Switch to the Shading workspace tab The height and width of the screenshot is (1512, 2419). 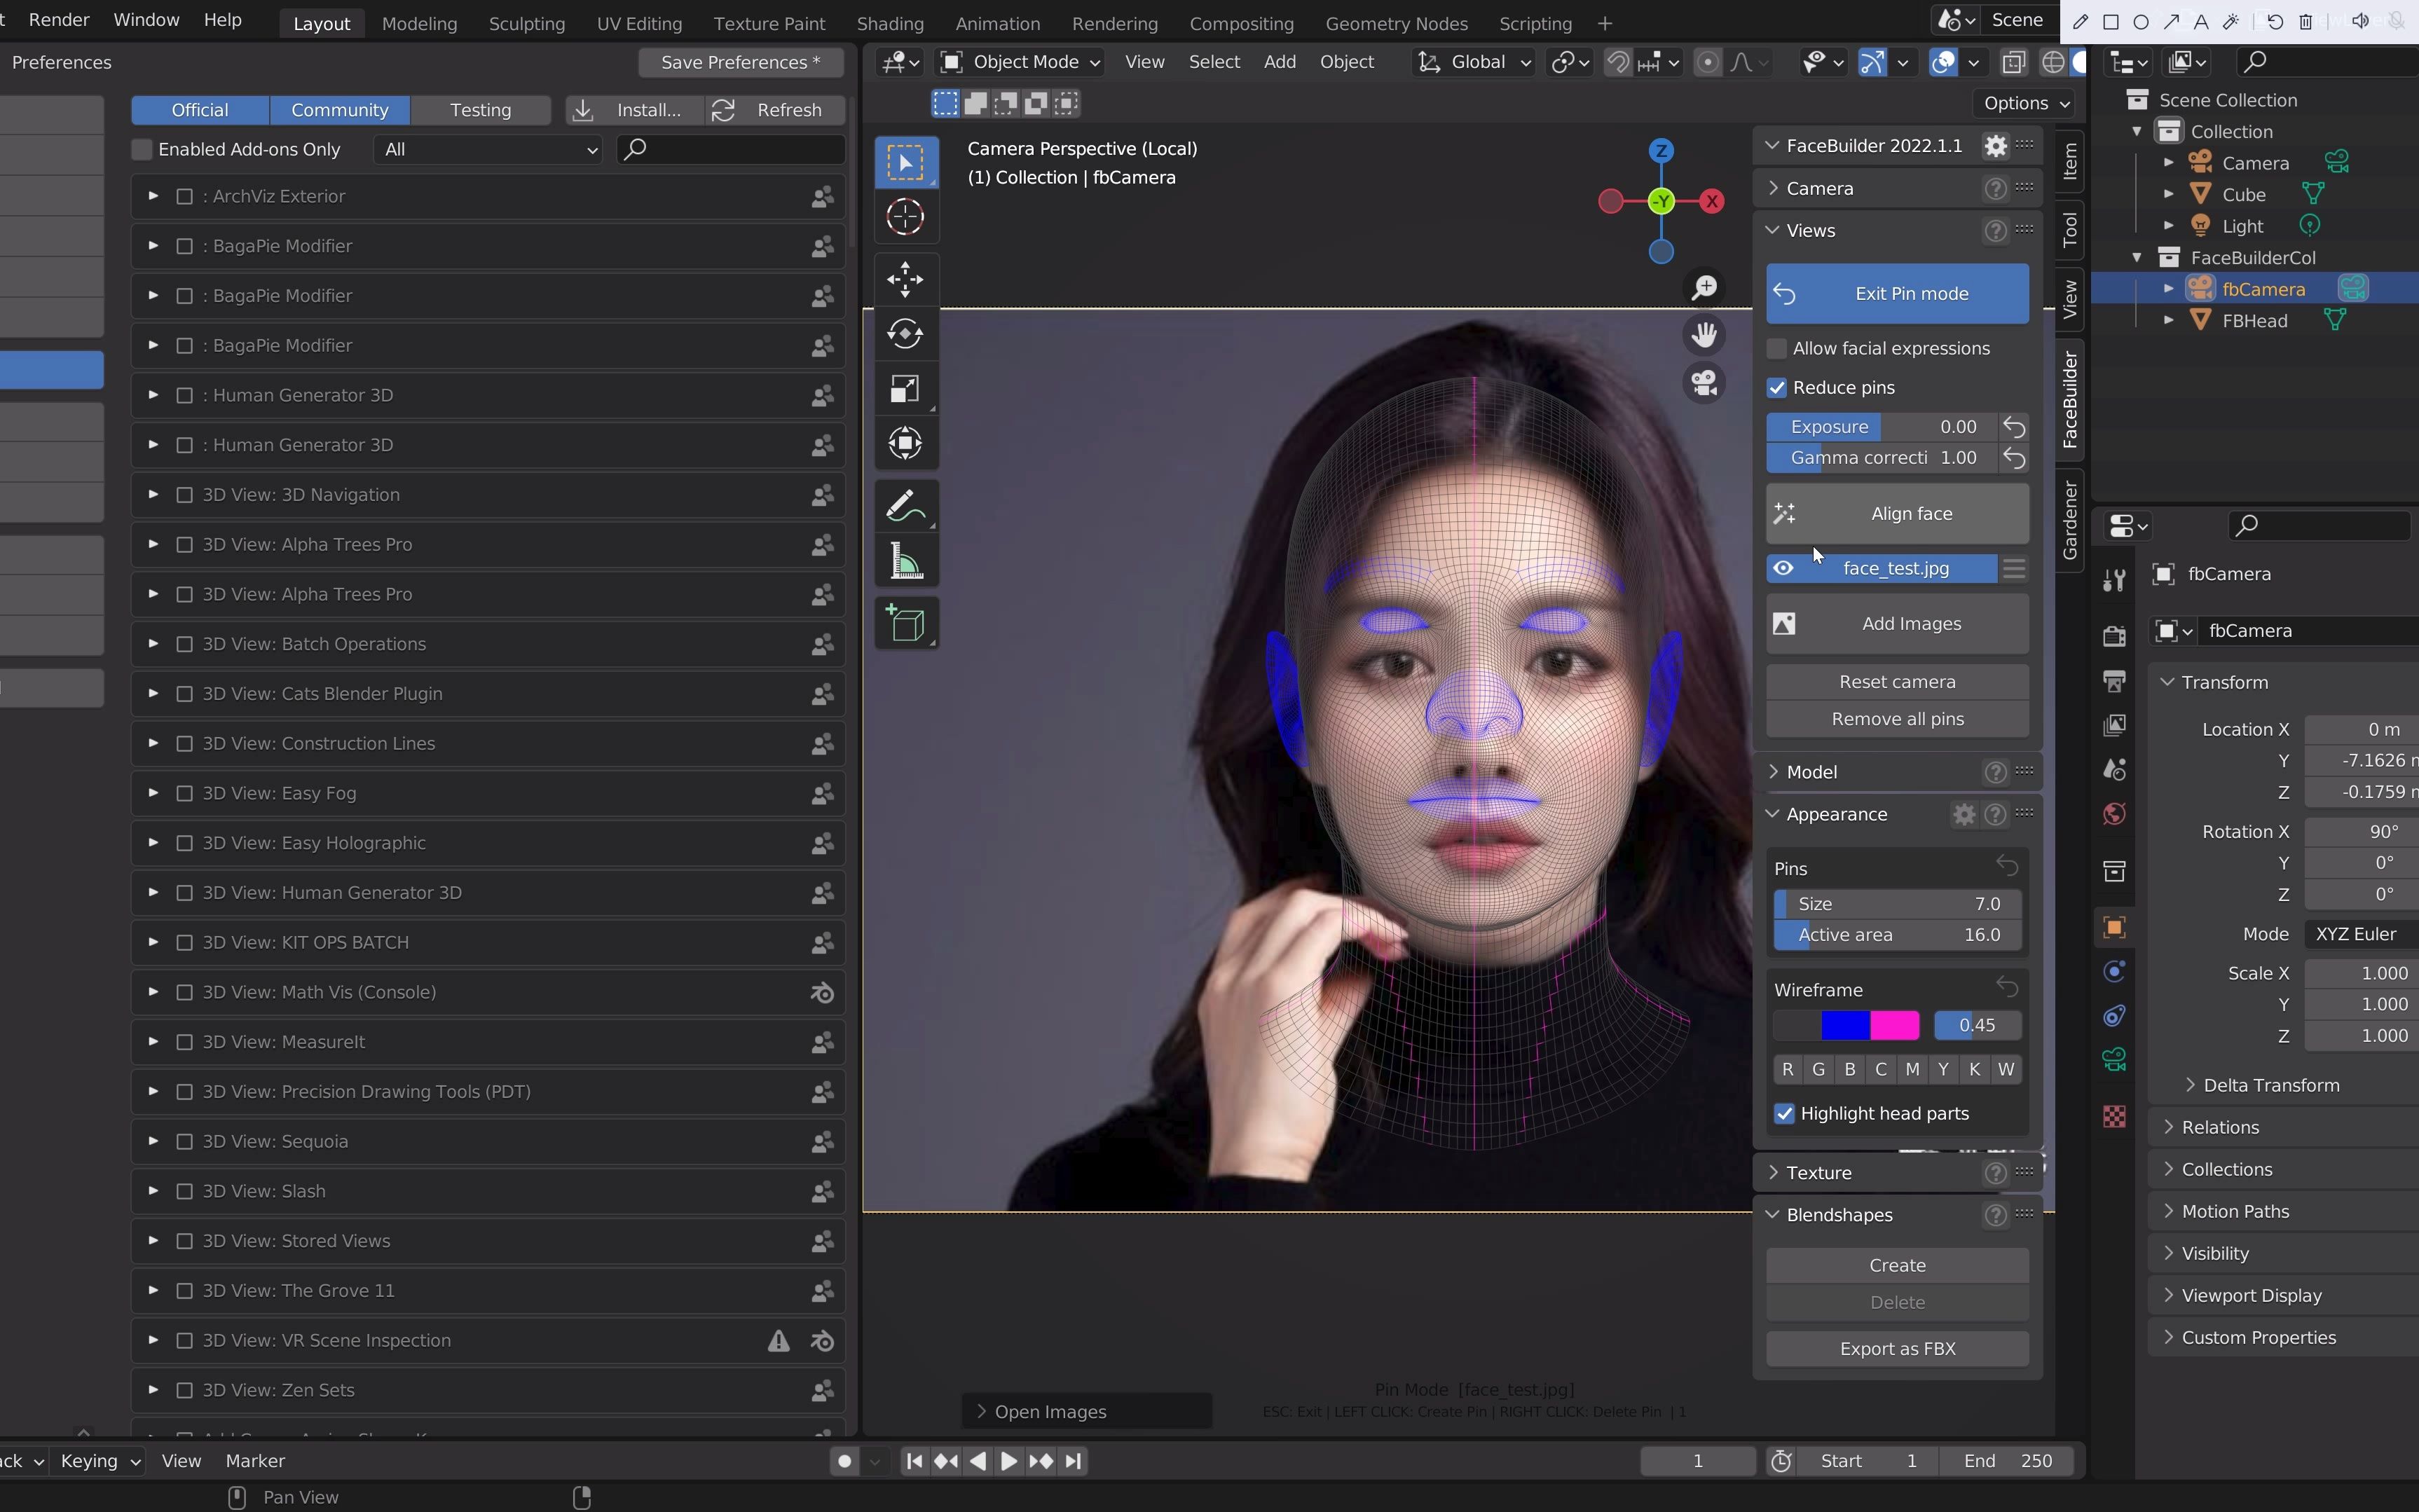pos(890,23)
